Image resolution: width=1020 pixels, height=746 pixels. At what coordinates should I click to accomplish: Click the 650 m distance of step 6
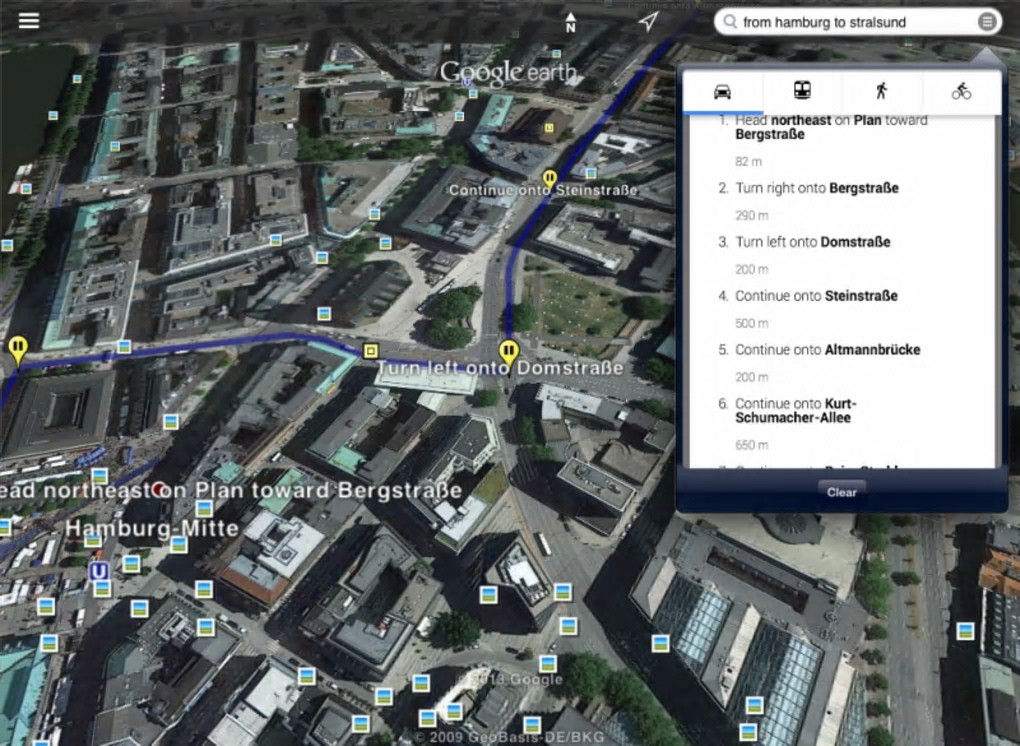[751, 445]
